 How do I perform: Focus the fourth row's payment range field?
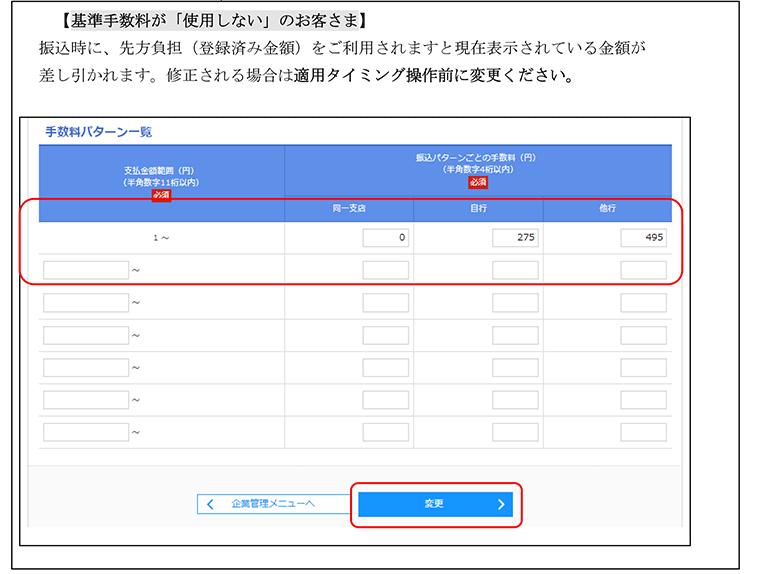(86, 335)
